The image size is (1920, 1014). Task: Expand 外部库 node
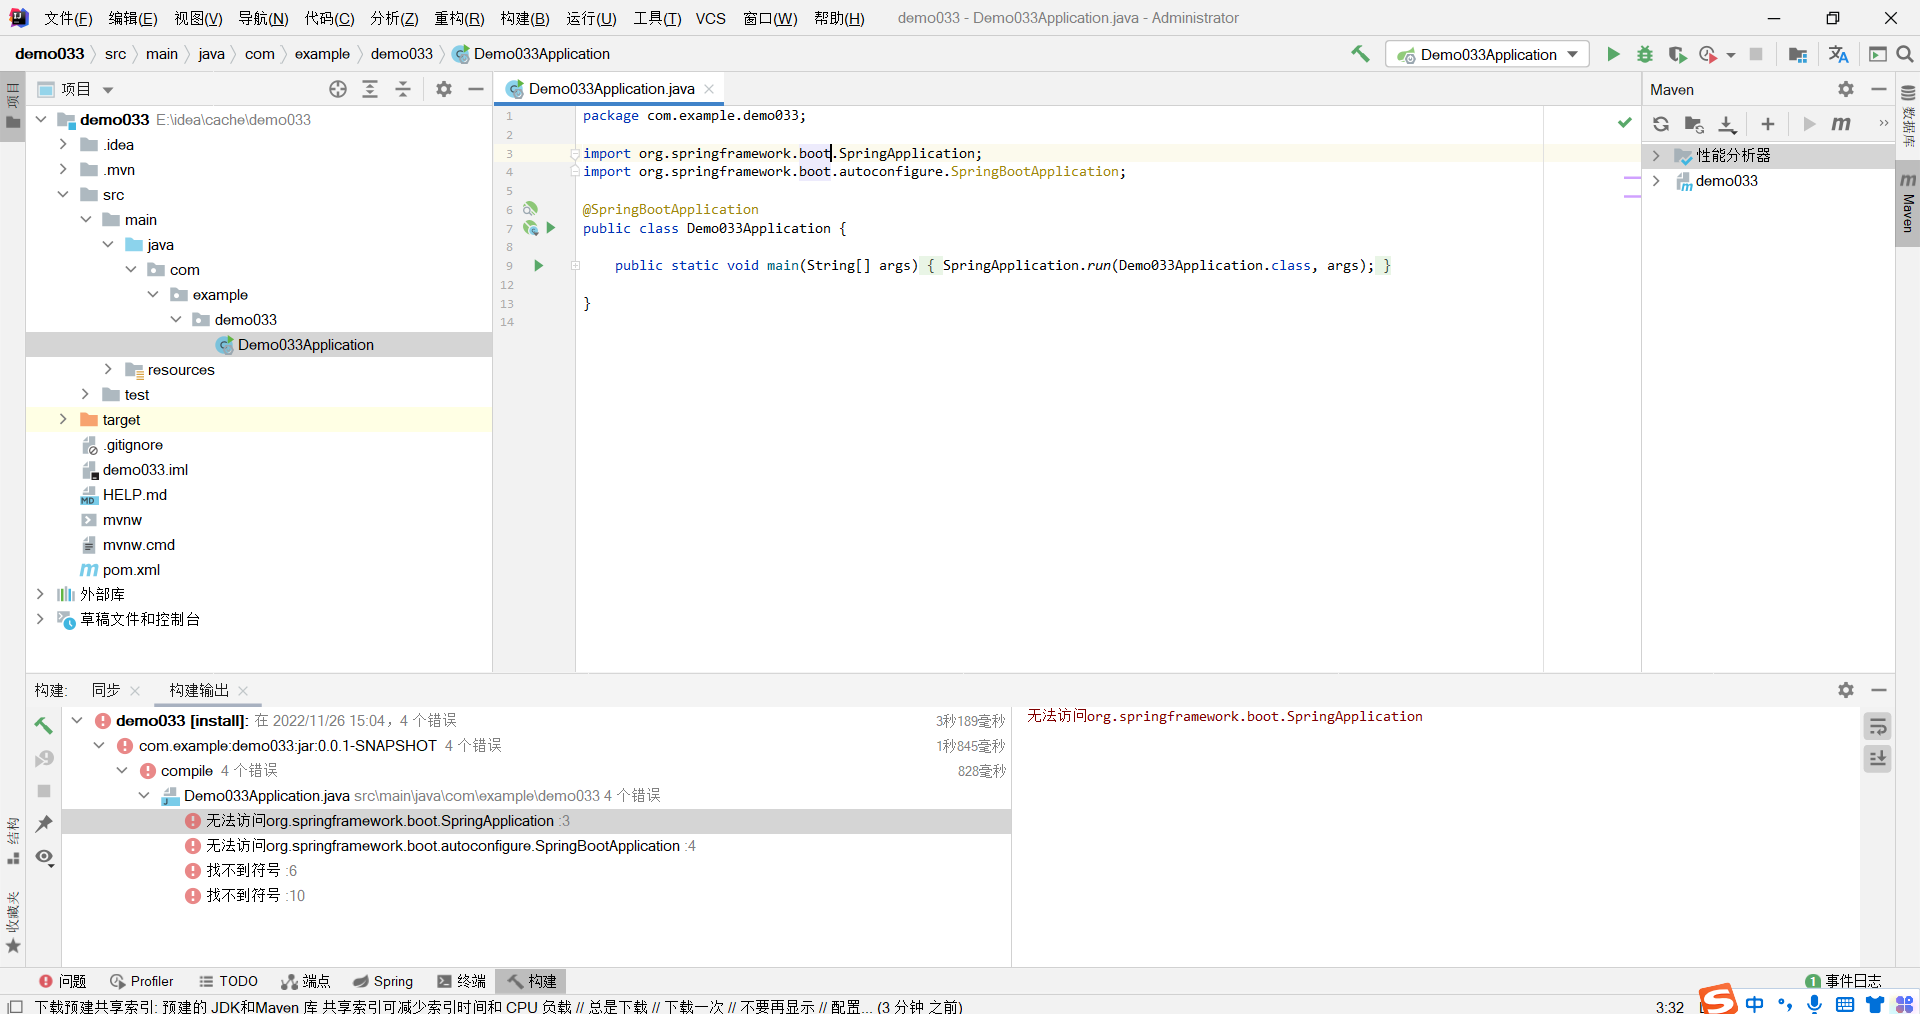click(x=40, y=594)
